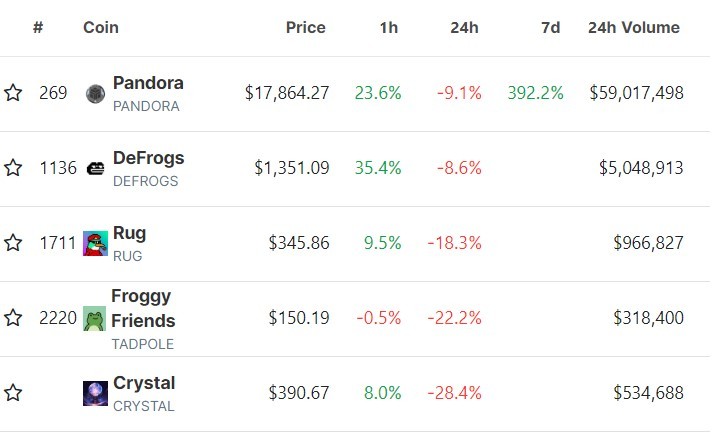
Task: Toggle the favorite star for Crystal
Action: 13,393
